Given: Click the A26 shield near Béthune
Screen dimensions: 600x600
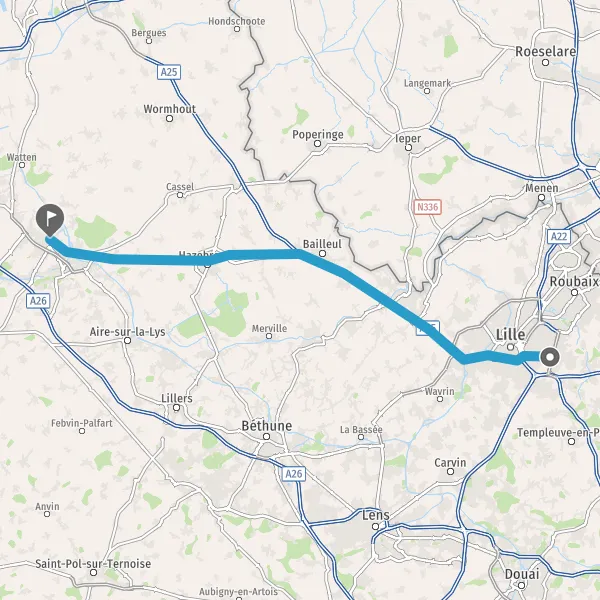Looking at the screenshot, I should pos(294,474).
